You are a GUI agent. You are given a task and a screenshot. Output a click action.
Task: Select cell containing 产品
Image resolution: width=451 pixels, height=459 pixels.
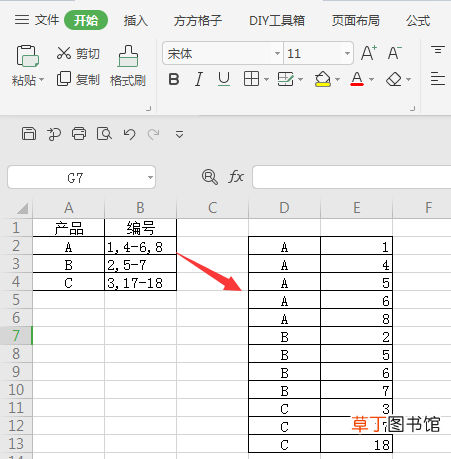pyautogui.click(x=69, y=228)
